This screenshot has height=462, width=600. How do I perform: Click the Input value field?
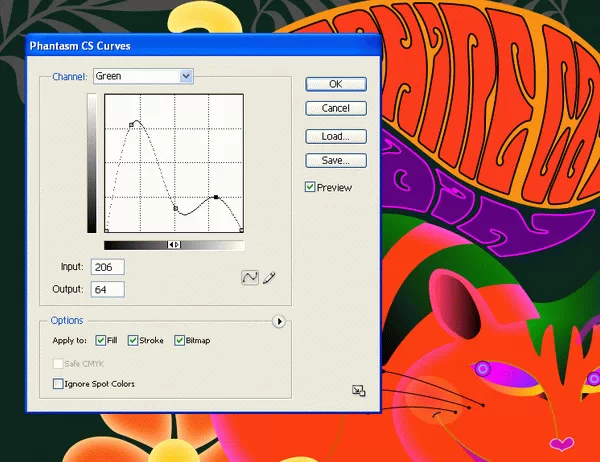tap(107, 268)
